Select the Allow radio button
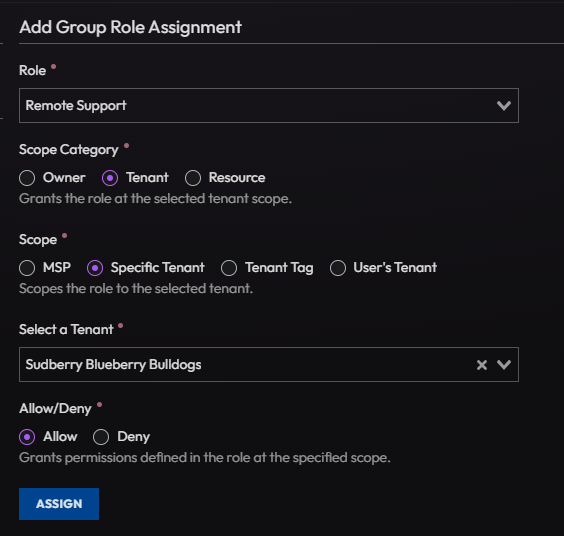This screenshot has width=564, height=536. click(x=27, y=437)
